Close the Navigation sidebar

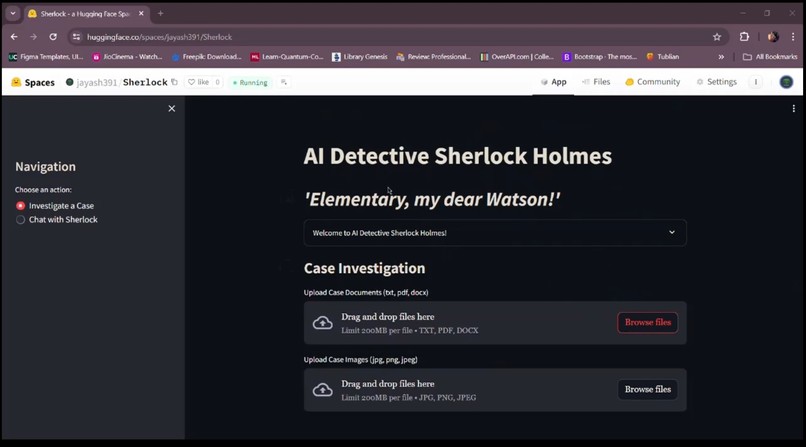click(x=172, y=108)
